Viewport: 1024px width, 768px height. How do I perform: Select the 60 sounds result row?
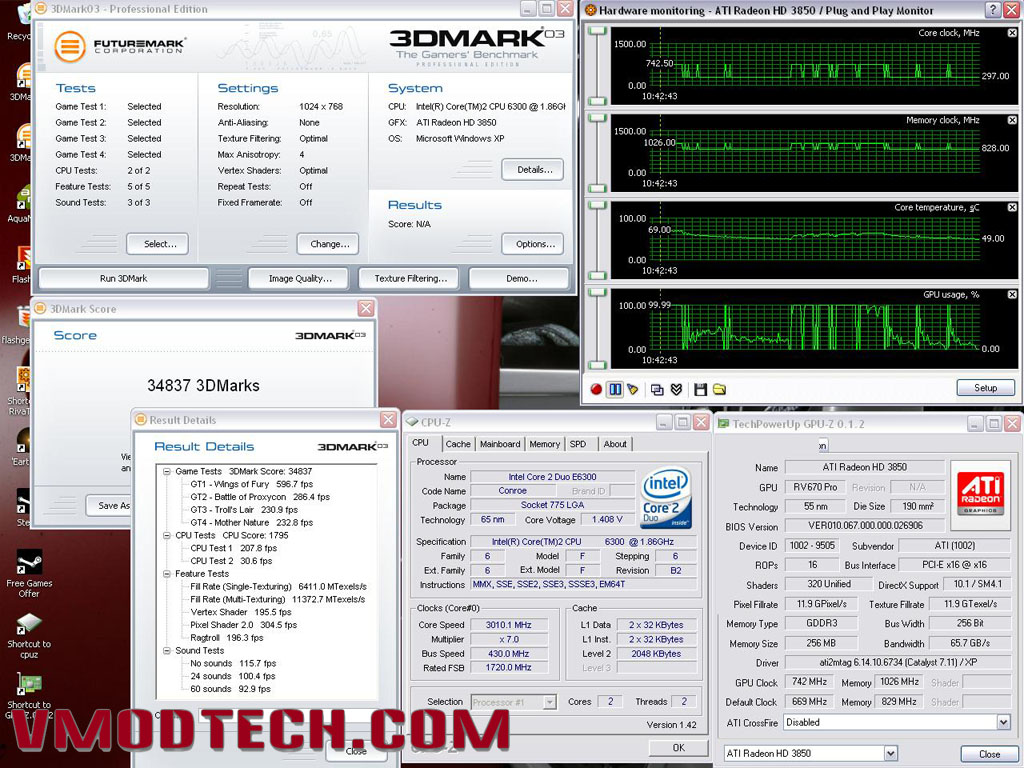click(230, 689)
